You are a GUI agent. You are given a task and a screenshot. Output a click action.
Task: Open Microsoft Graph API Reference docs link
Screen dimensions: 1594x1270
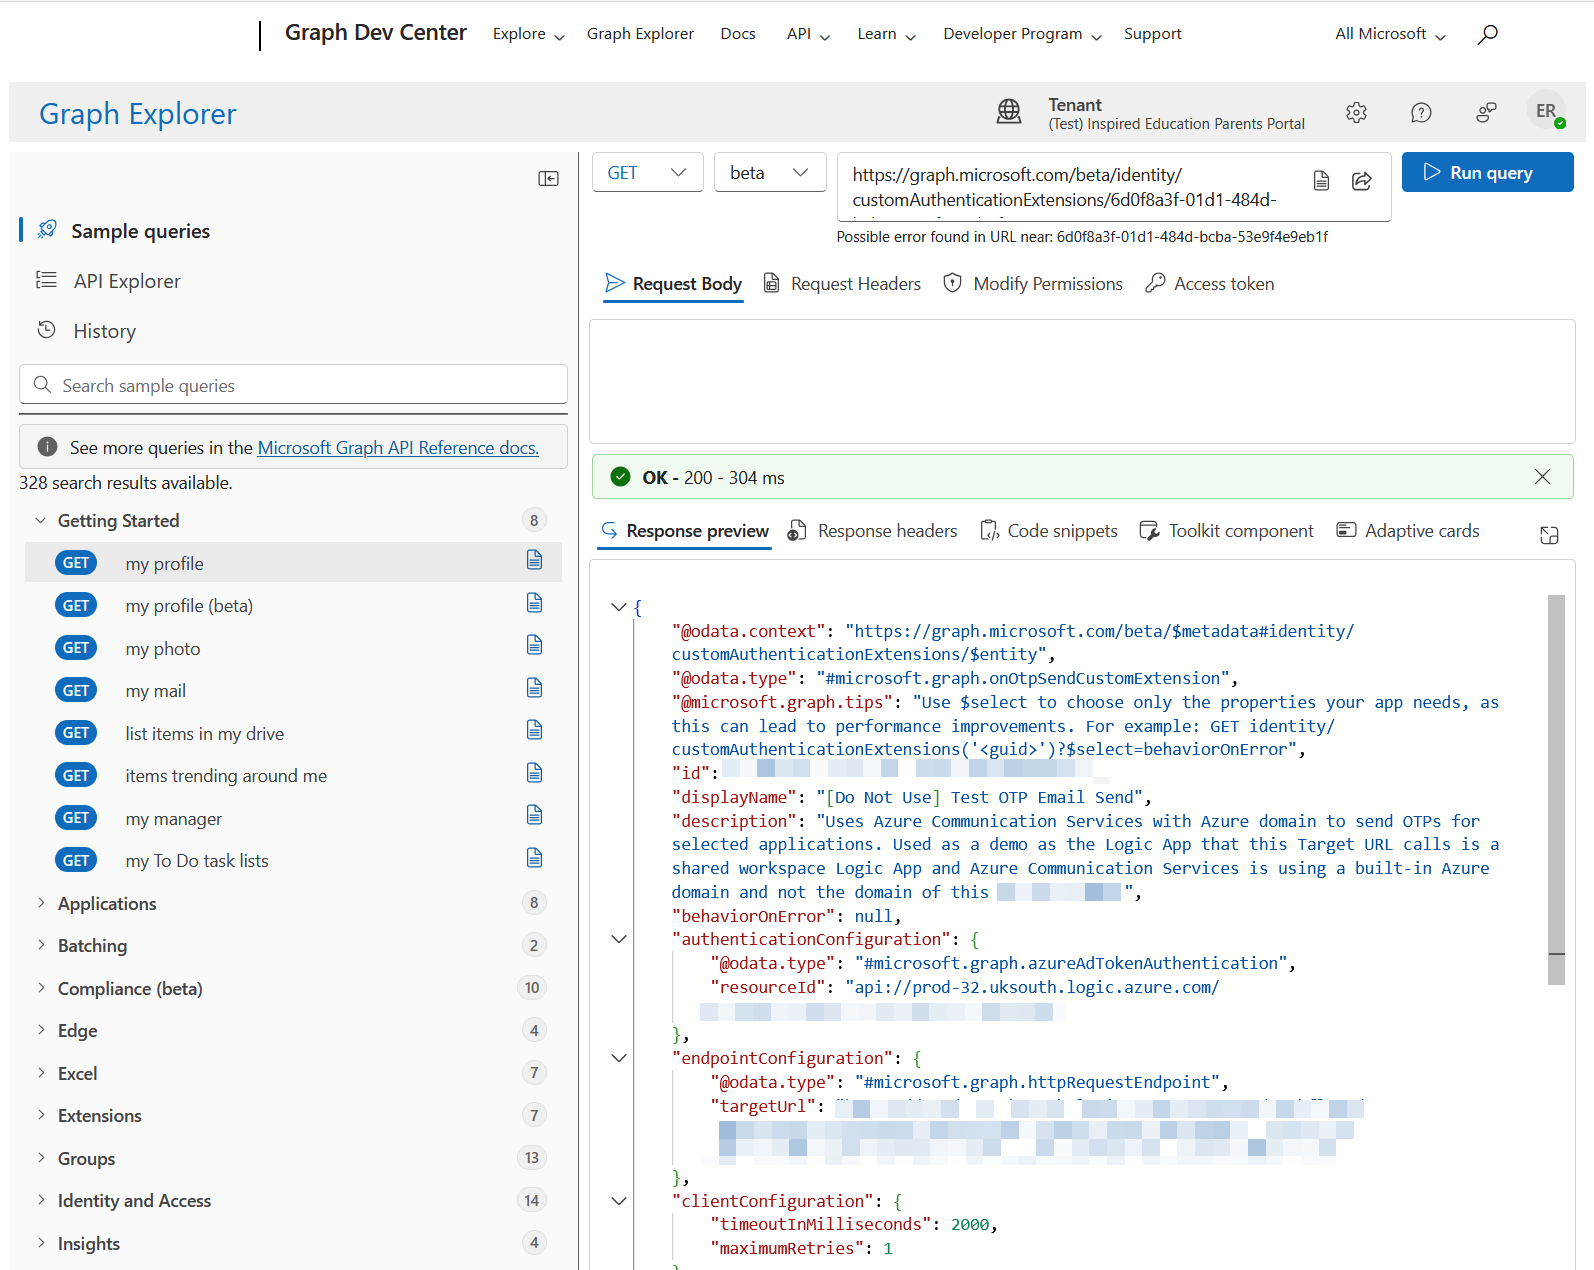398,448
